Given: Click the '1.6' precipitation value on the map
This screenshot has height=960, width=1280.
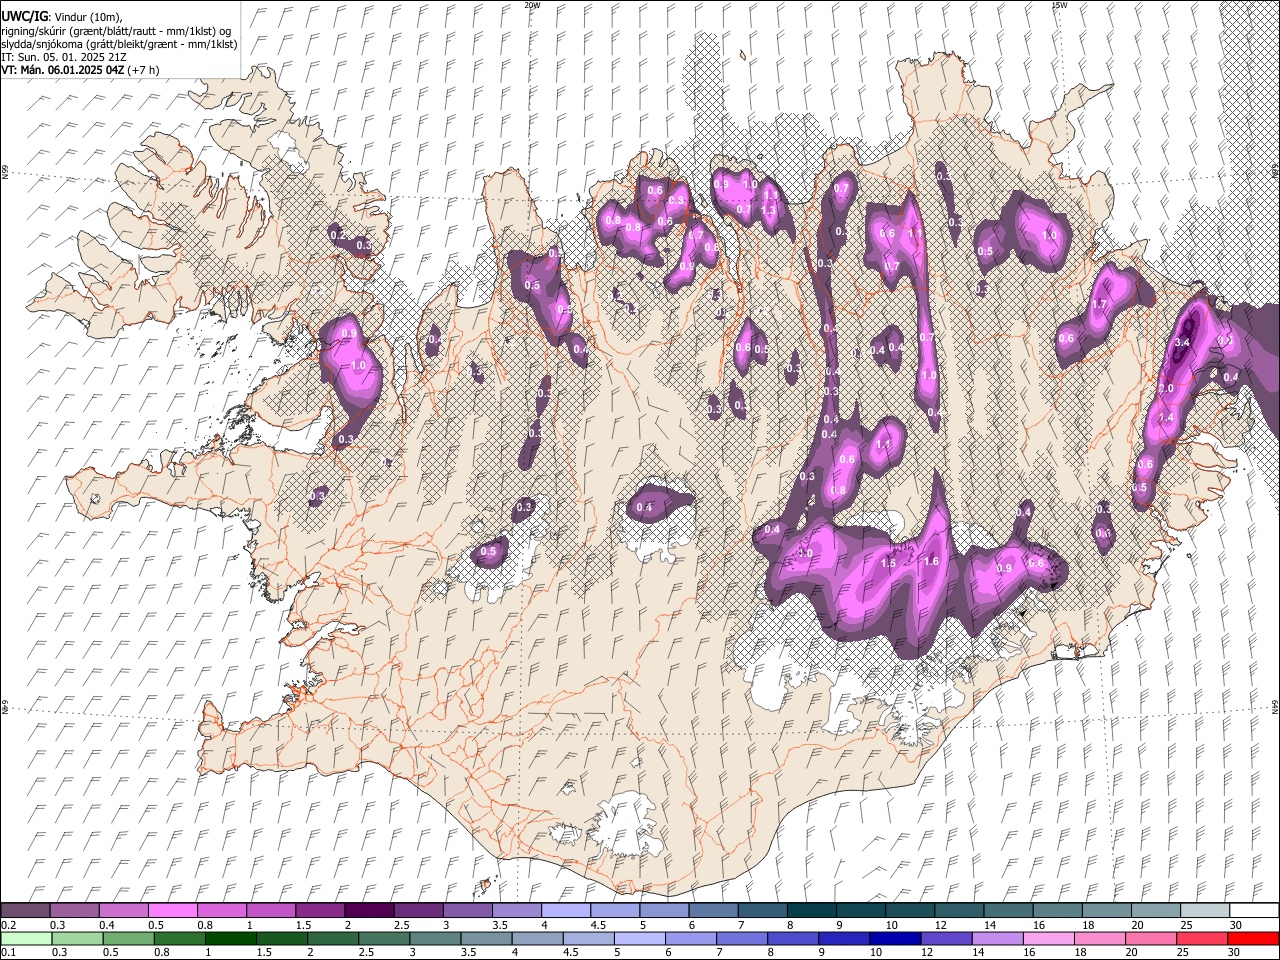Looking at the screenshot, I should pyautogui.click(x=932, y=562).
